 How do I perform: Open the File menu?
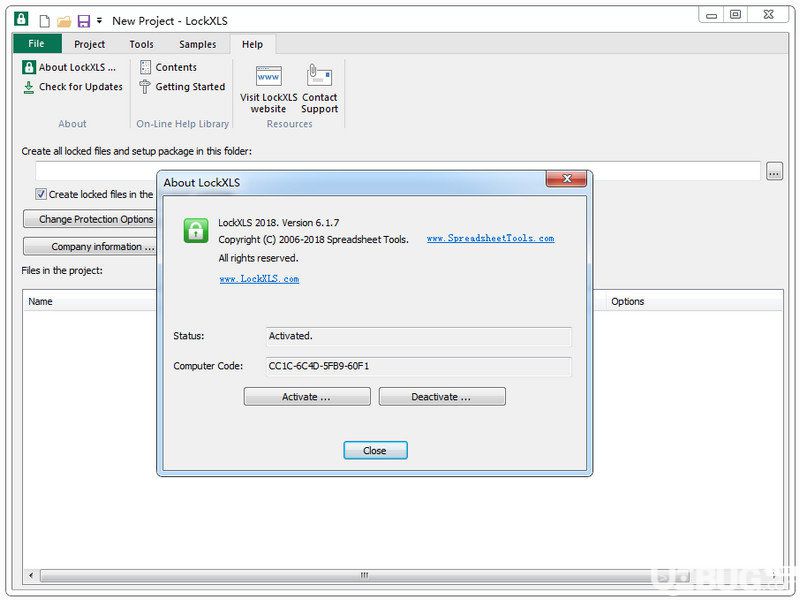click(36, 43)
